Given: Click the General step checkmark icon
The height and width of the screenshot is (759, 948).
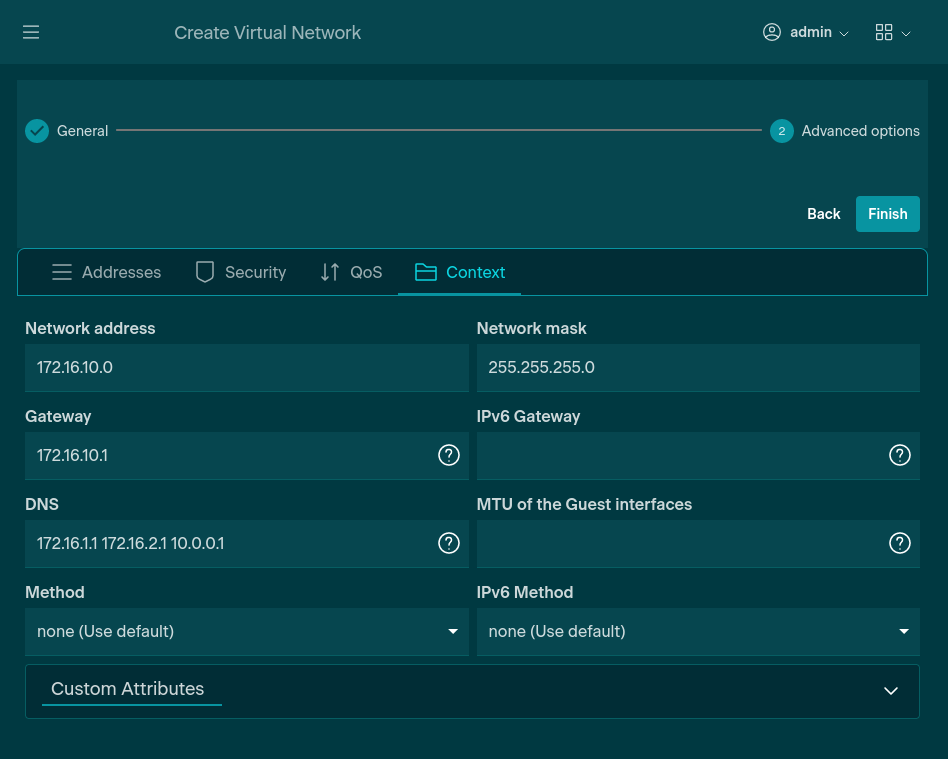Looking at the screenshot, I should point(37,131).
